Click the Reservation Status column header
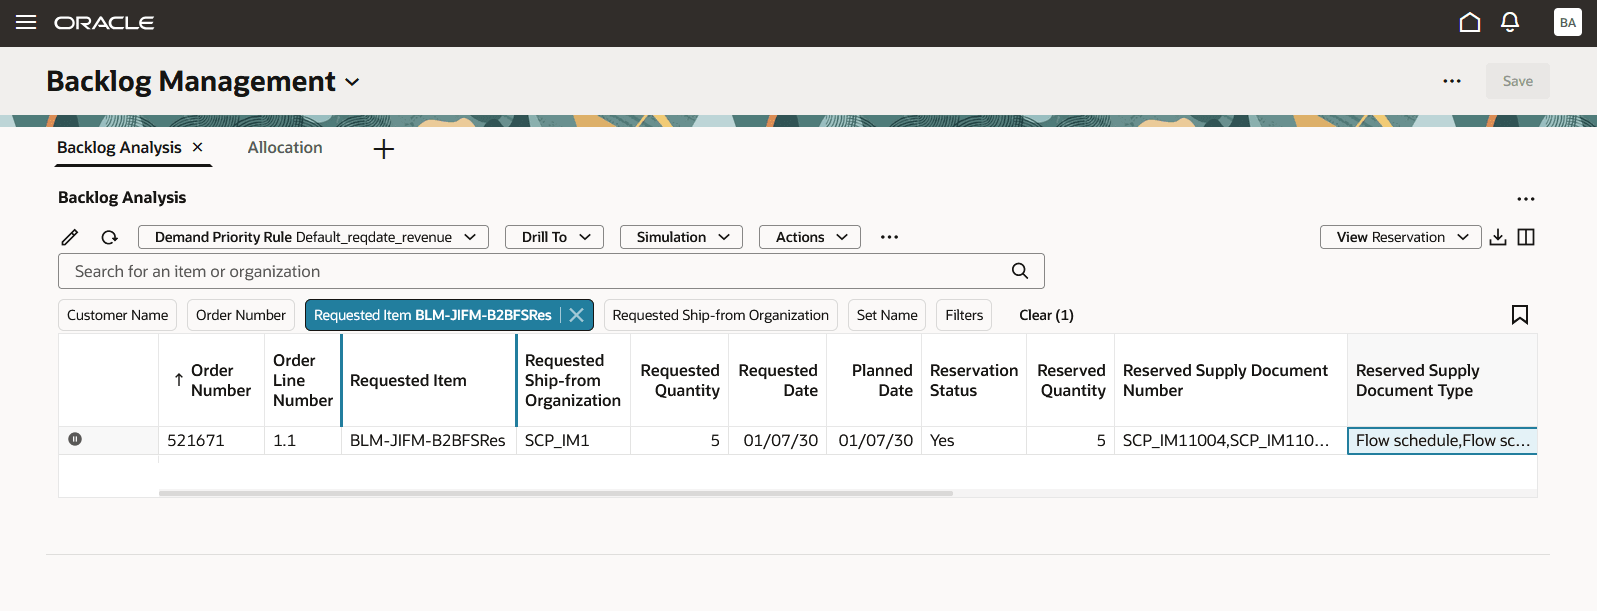 click(974, 380)
